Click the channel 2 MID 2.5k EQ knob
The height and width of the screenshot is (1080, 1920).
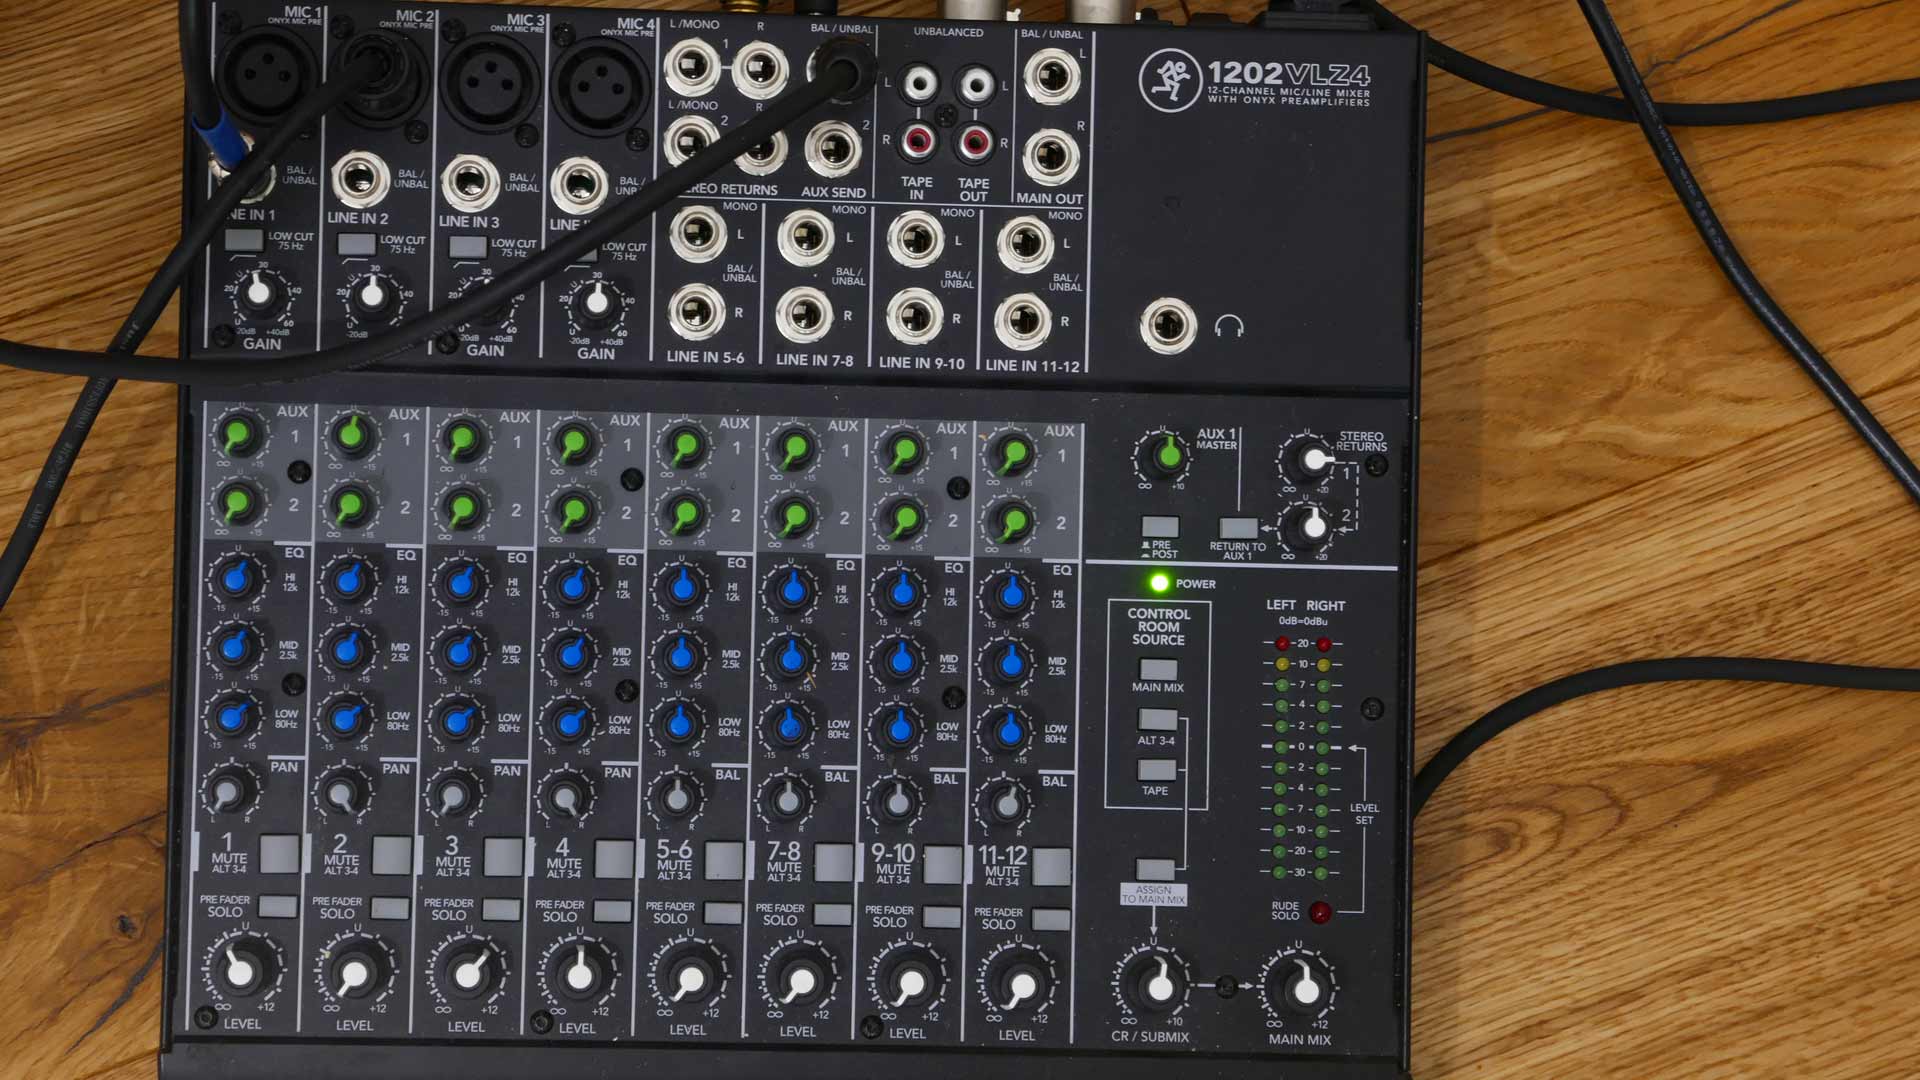pos(346,650)
